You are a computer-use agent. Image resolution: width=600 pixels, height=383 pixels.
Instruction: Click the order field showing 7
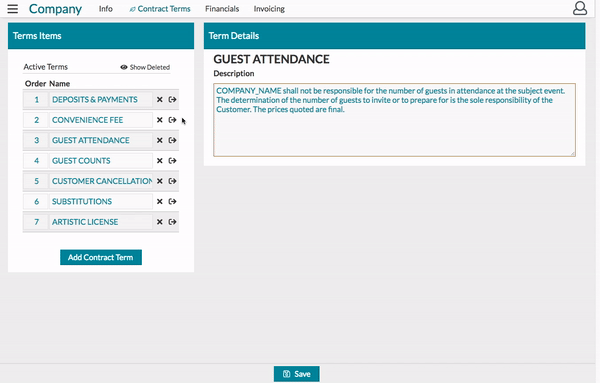pyautogui.click(x=36, y=222)
